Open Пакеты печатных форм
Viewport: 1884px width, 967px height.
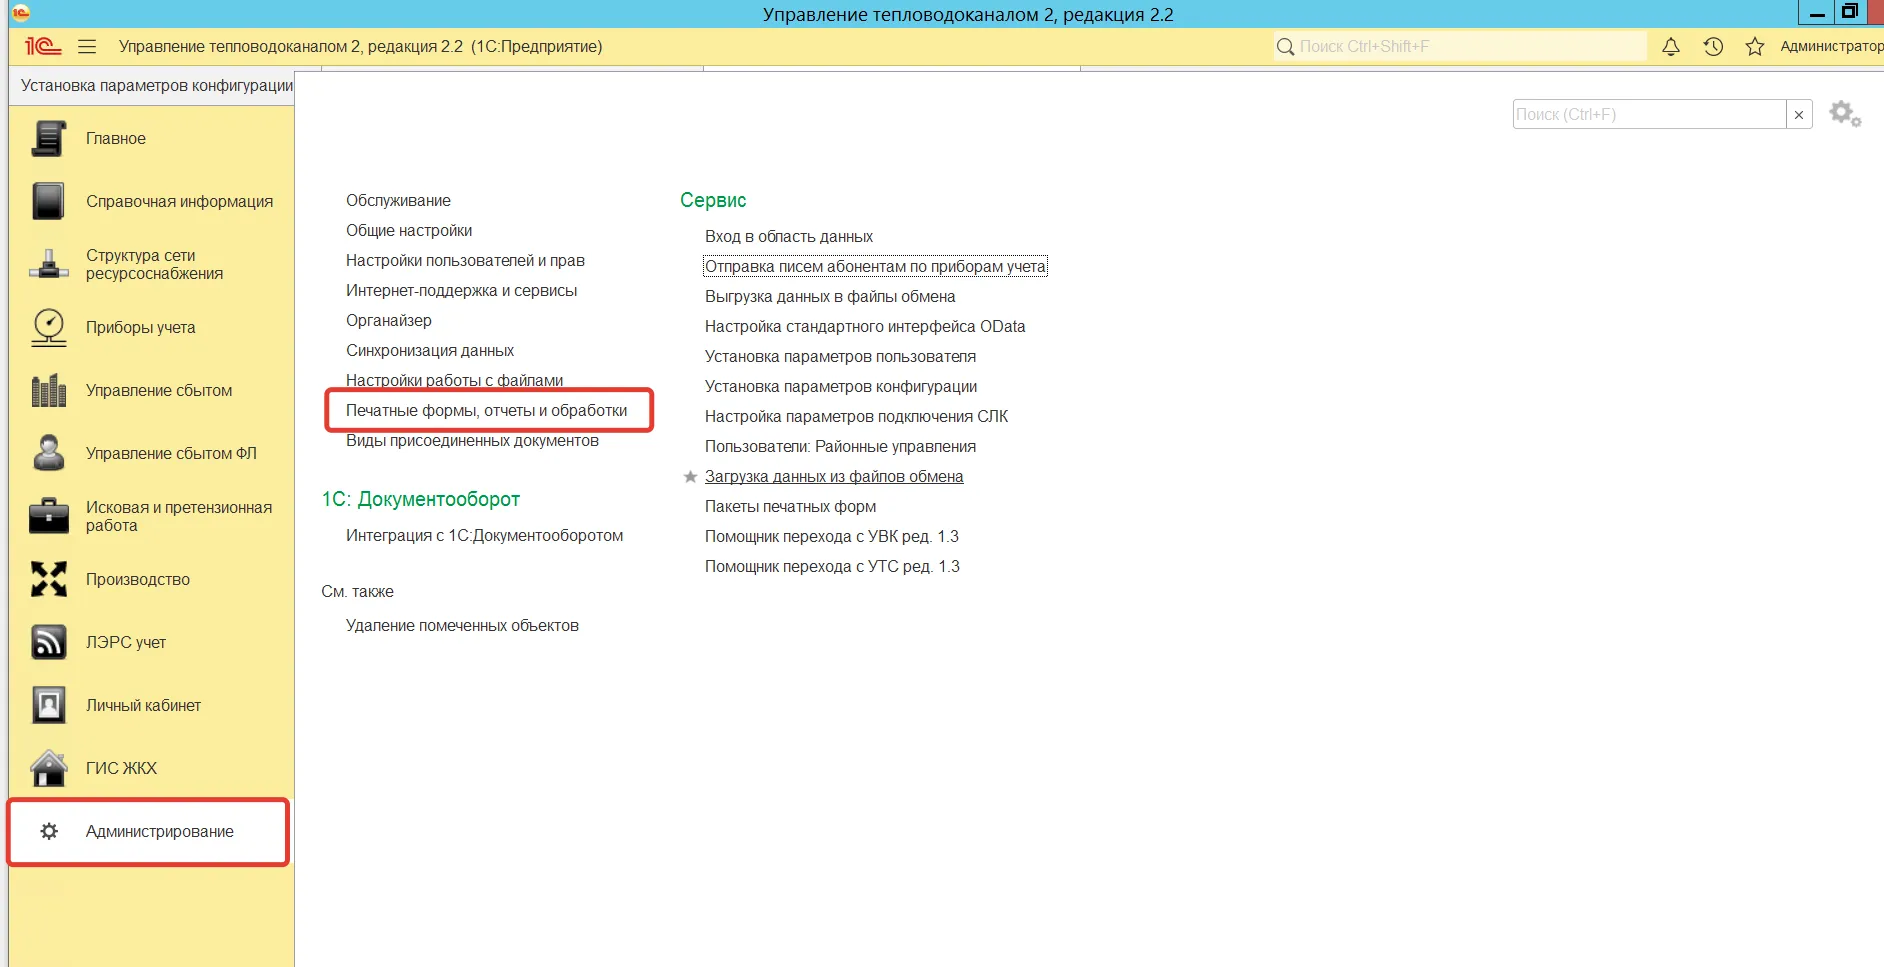(790, 506)
